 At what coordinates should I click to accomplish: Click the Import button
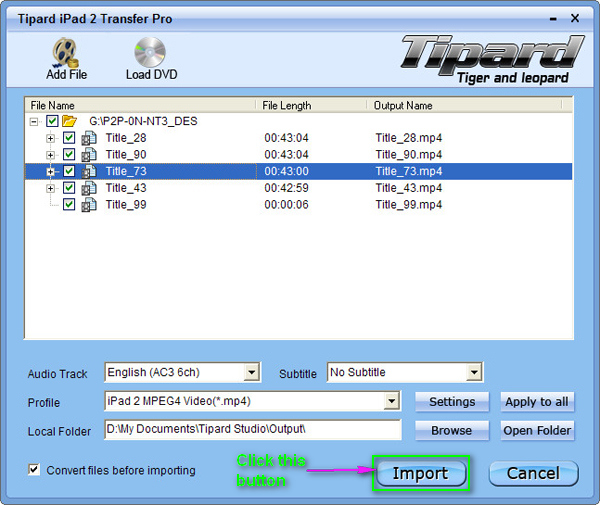click(x=421, y=473)
